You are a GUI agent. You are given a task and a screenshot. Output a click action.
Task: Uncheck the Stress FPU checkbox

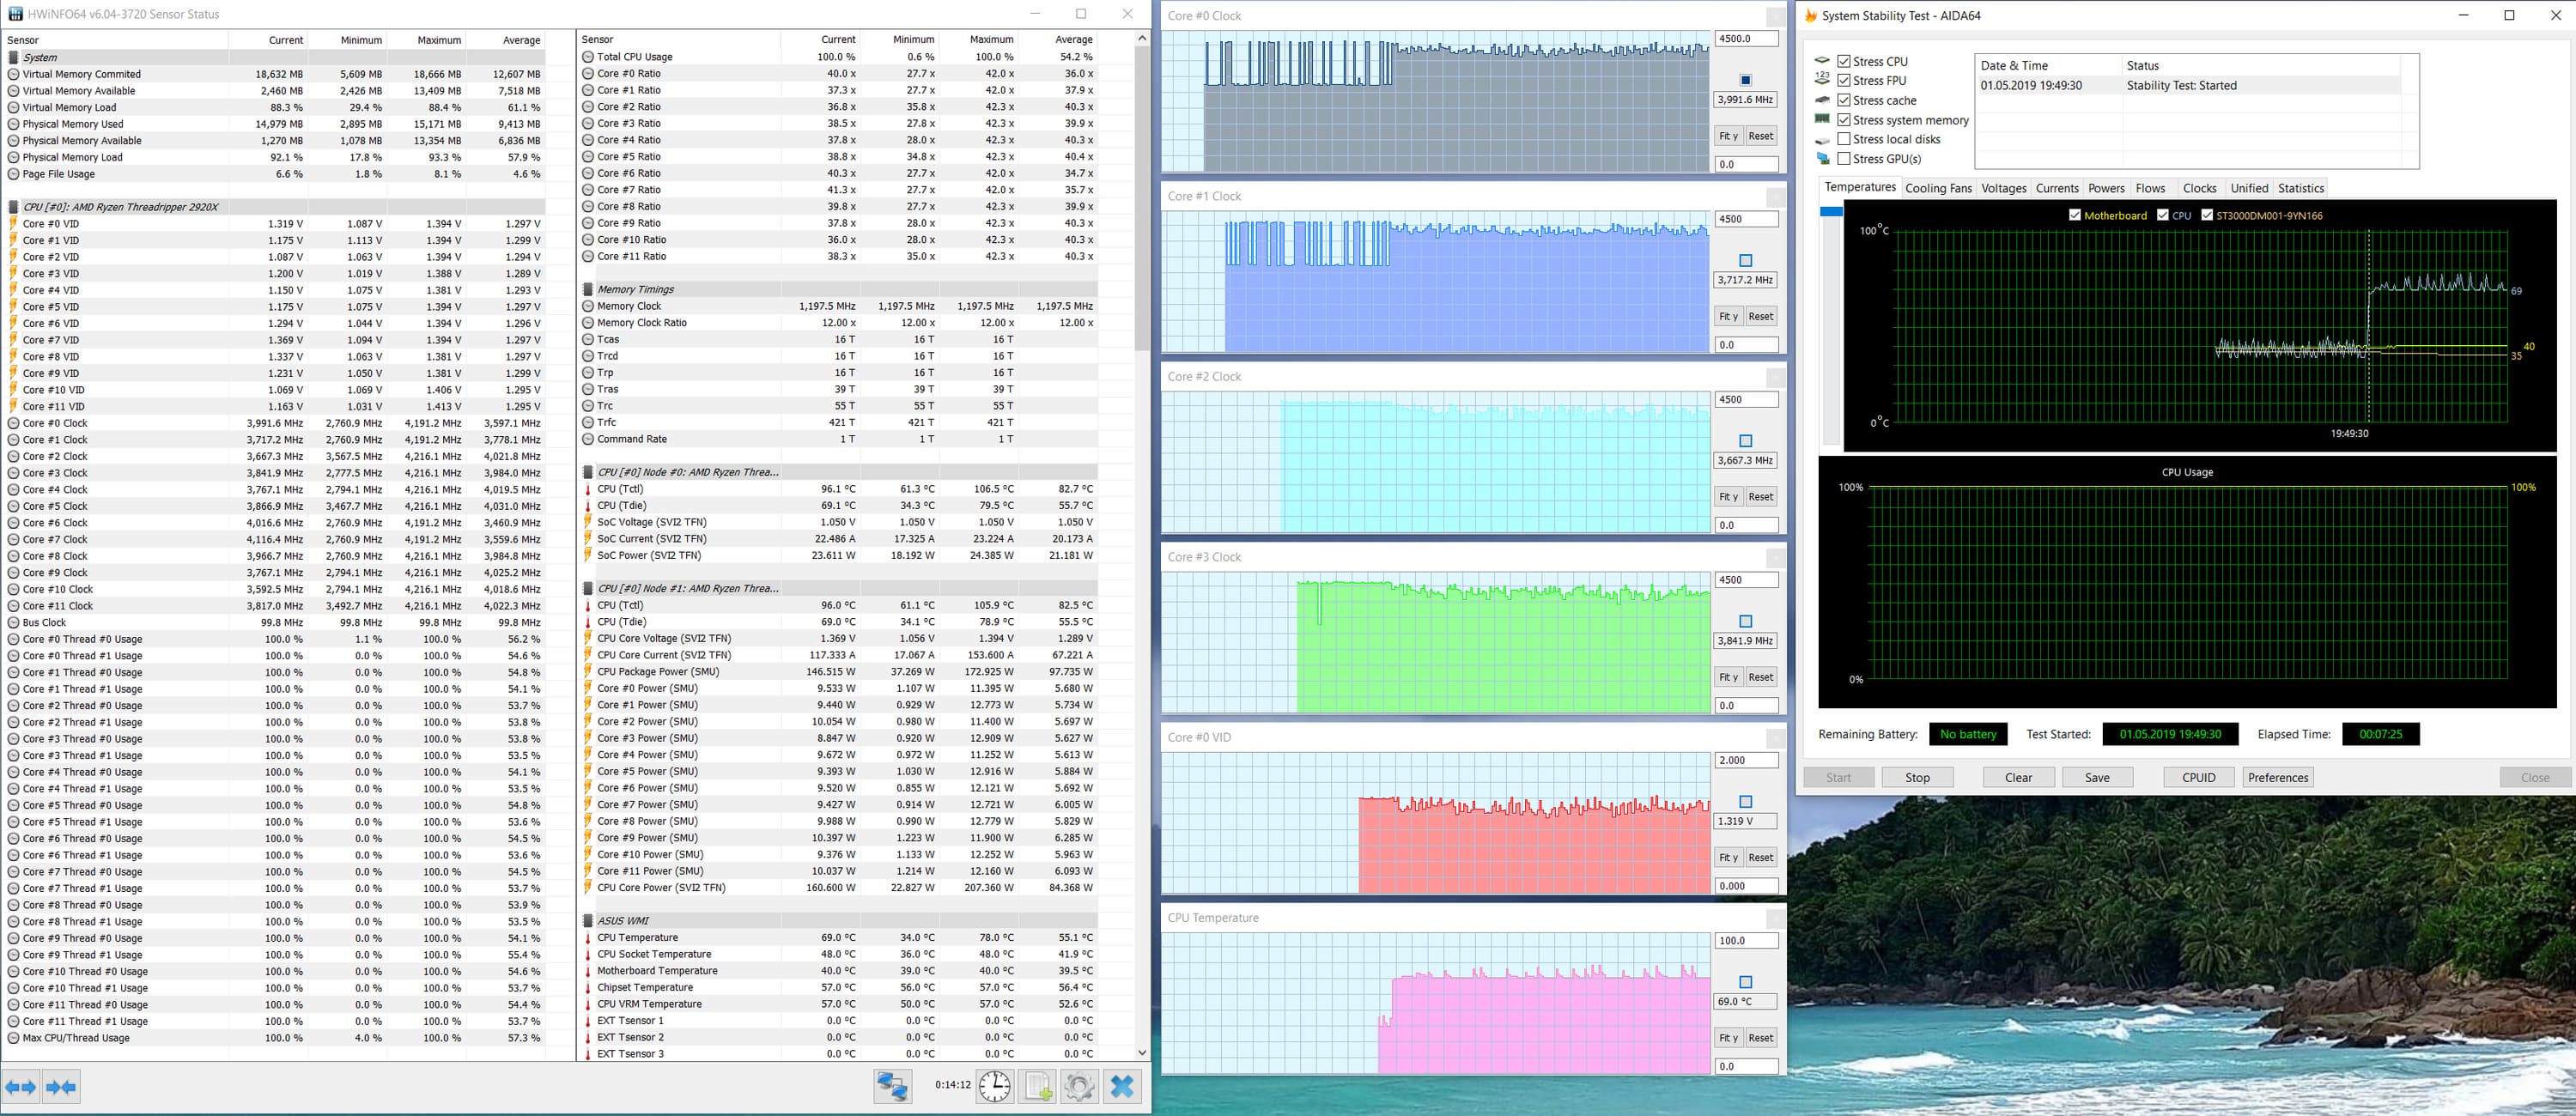point(1844,81)
